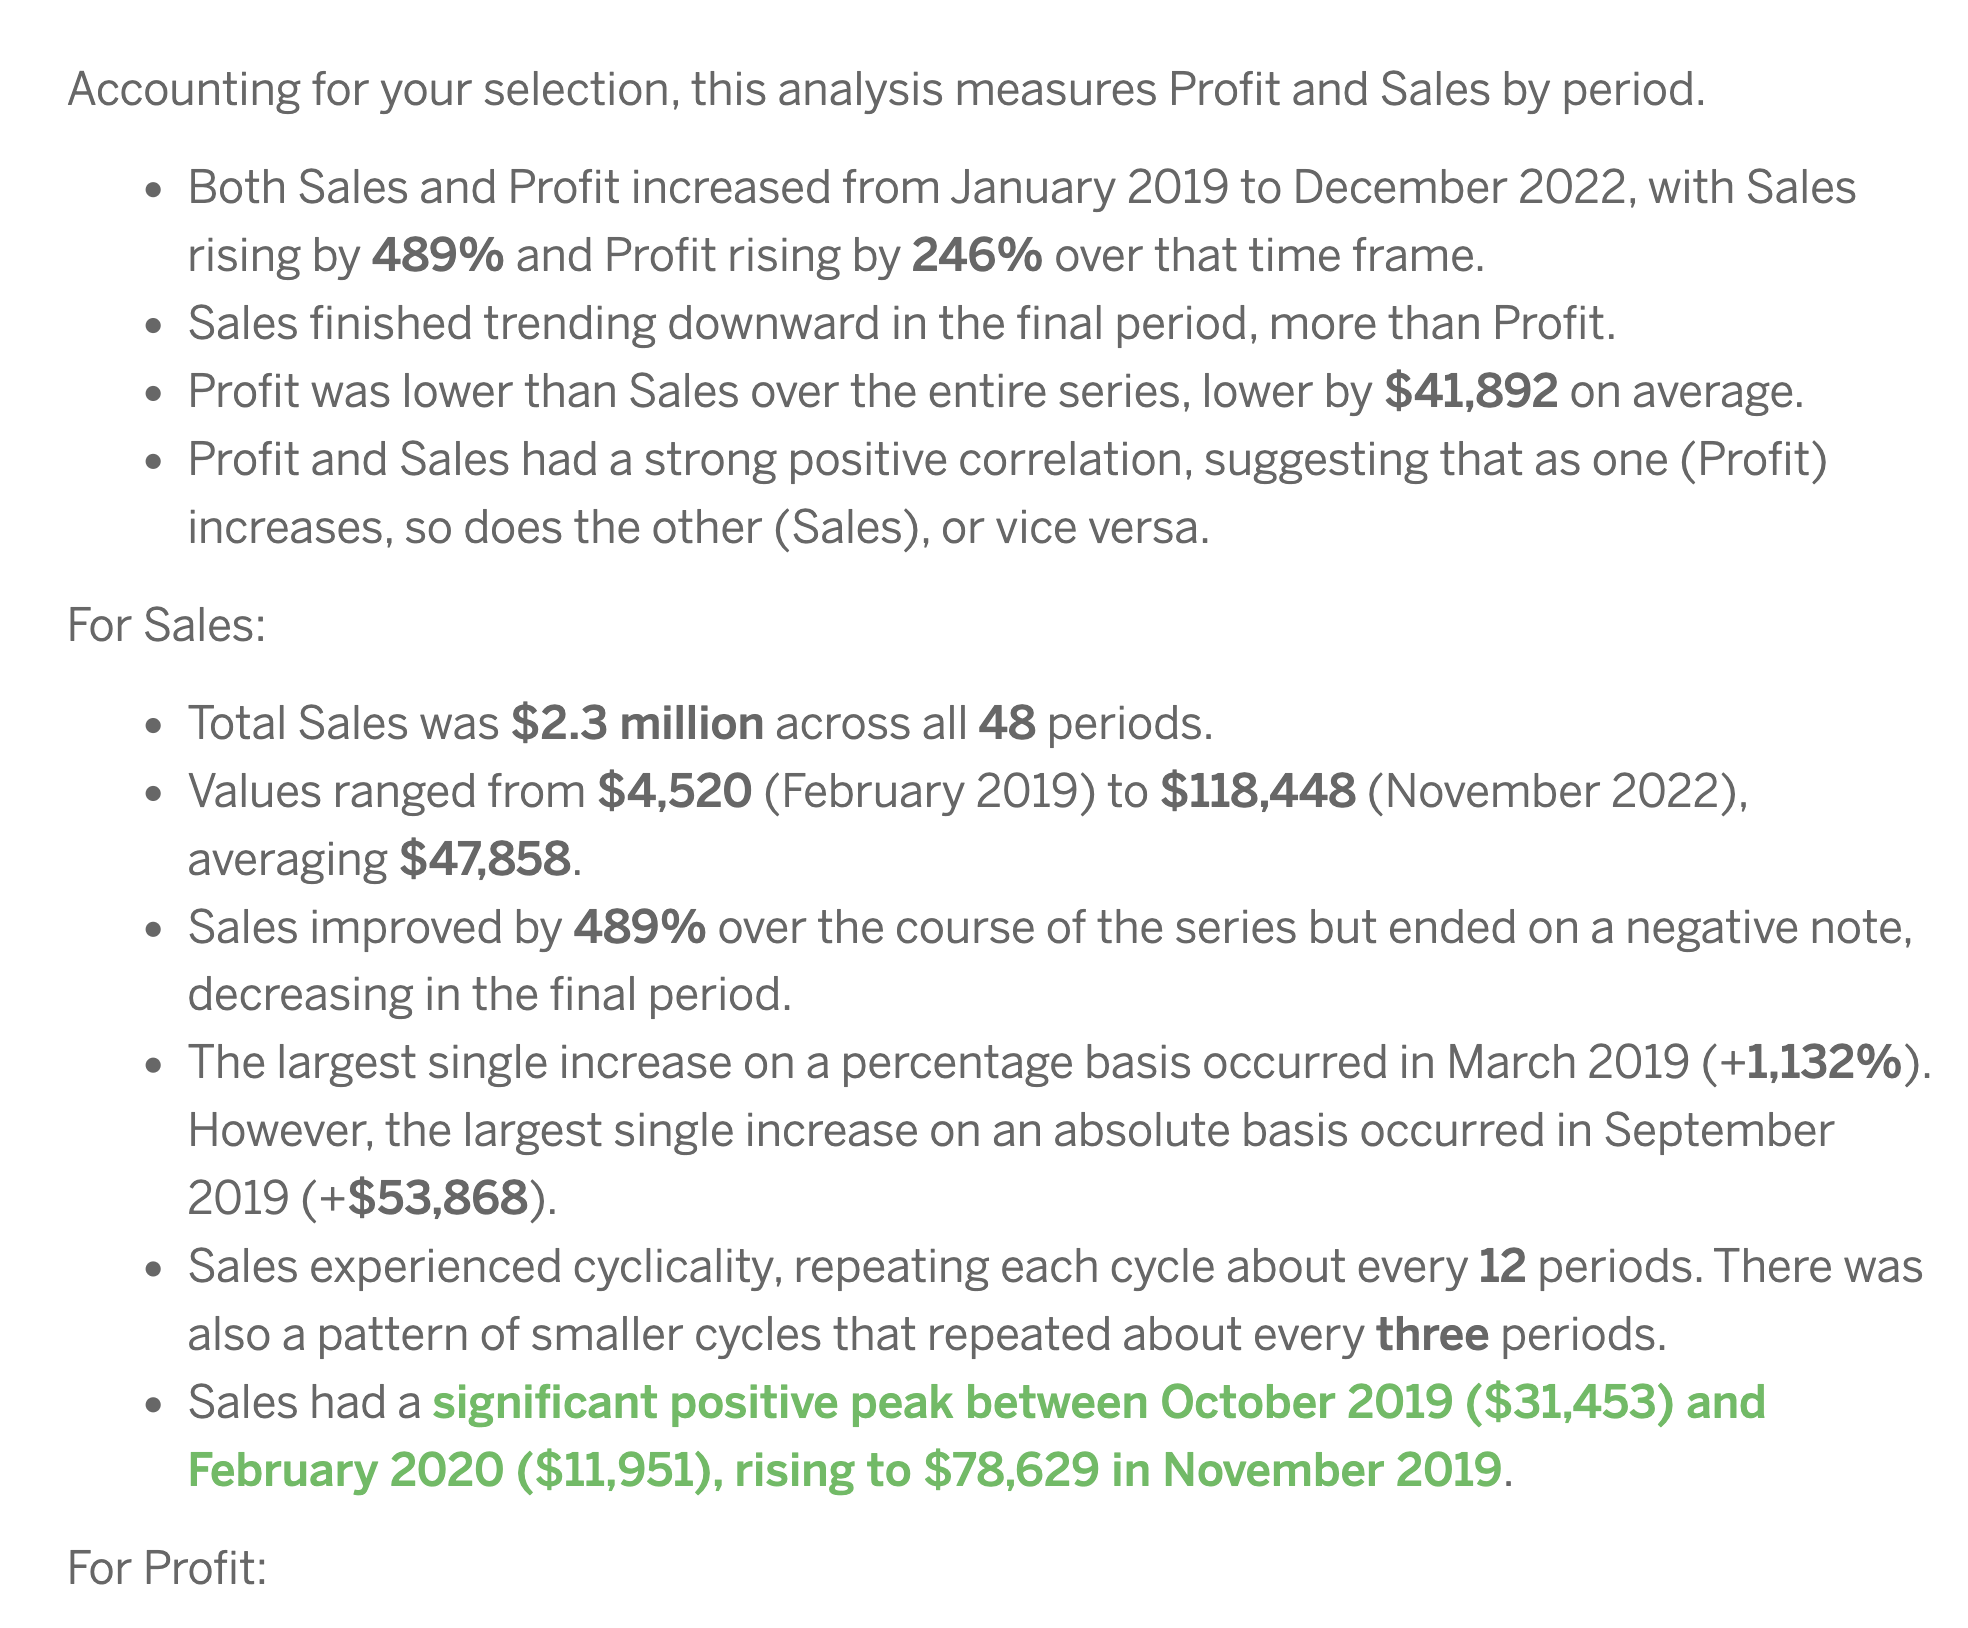Click the bold $118,448 maximum value

[1258, 791]
